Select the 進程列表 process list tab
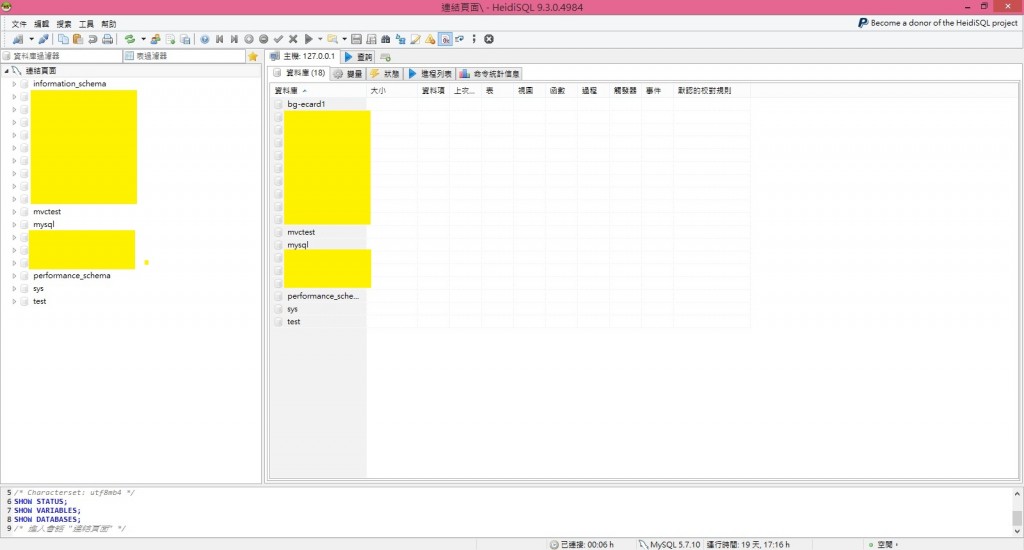Viewport: 1024px width, 550px height. click(430, 74)
